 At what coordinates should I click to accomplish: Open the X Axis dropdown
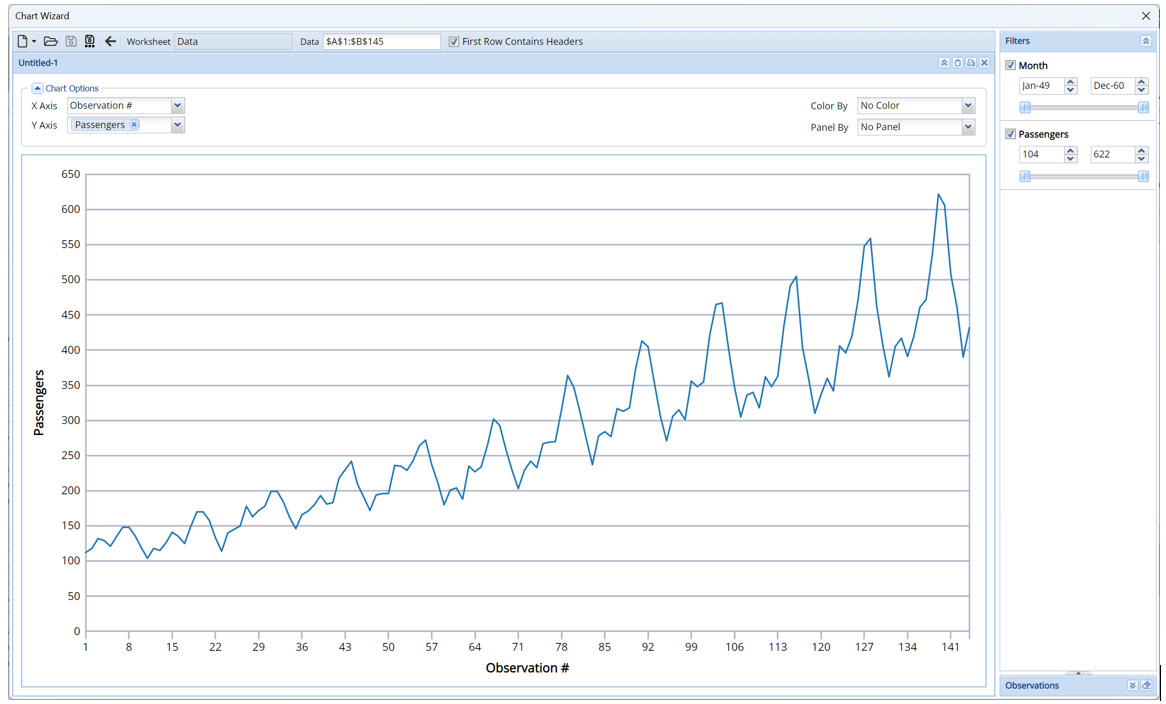[x=176, y=105]
